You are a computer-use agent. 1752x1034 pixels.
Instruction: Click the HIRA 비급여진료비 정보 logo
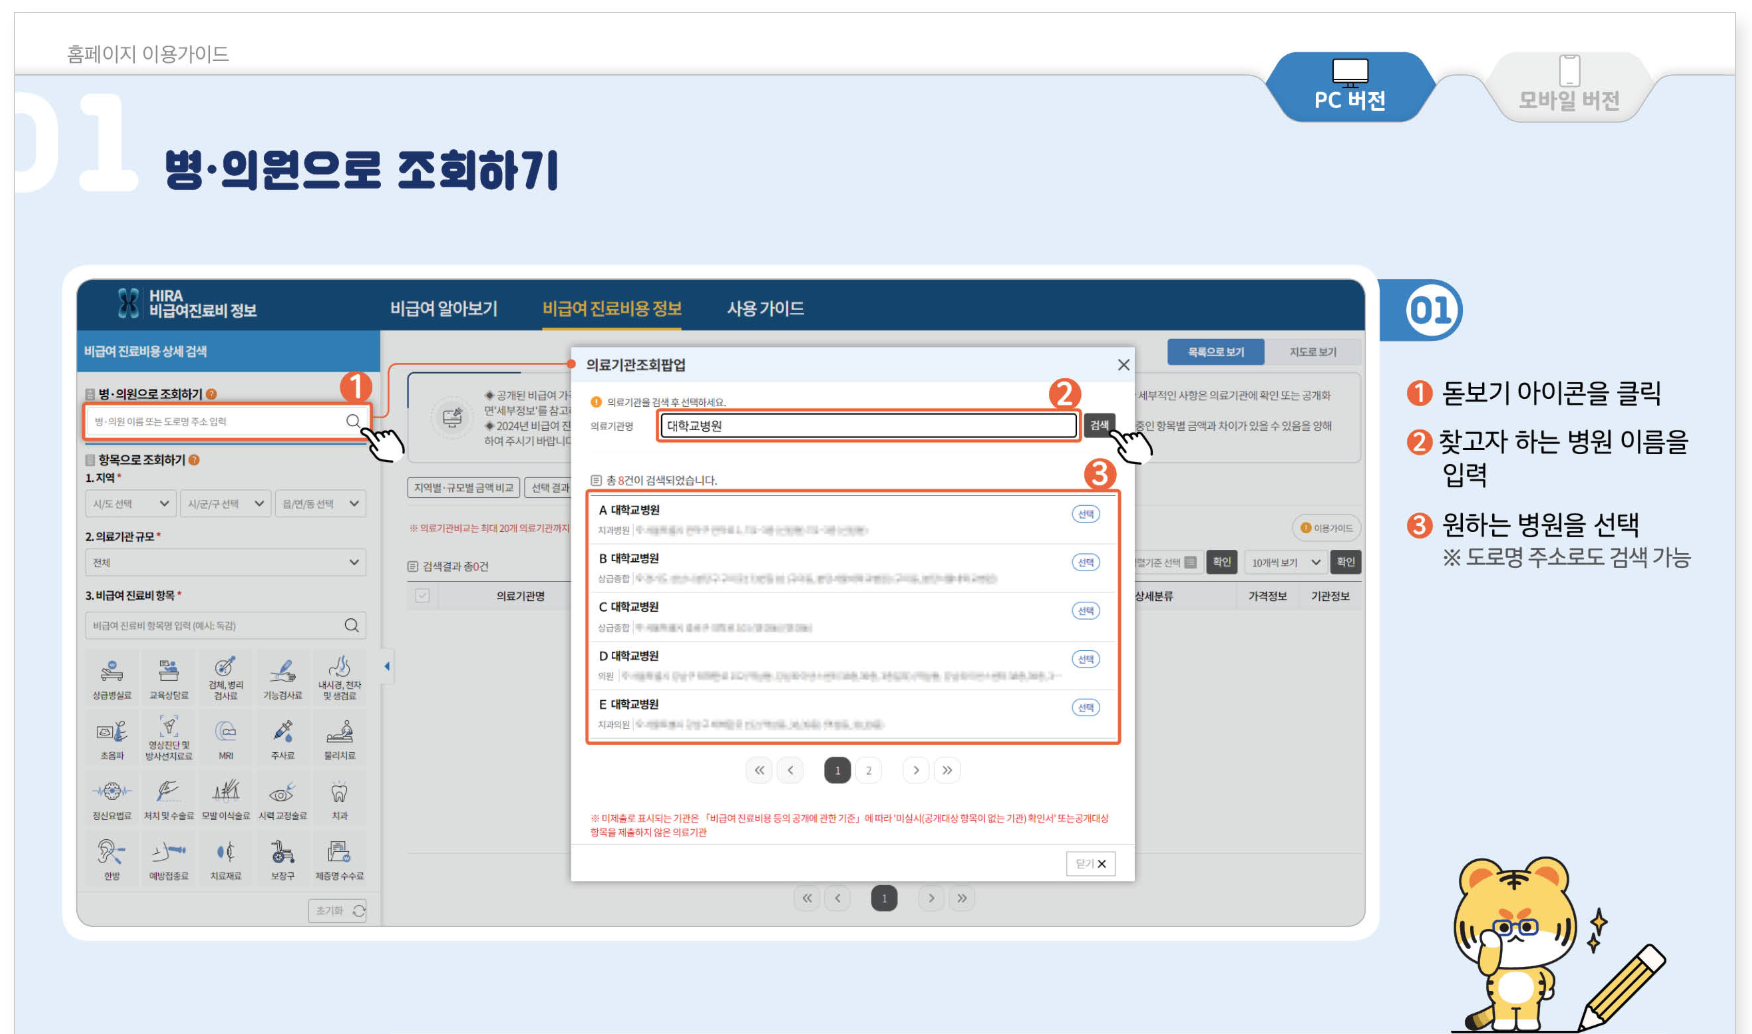pyautogui.click(x=187, y=303)
